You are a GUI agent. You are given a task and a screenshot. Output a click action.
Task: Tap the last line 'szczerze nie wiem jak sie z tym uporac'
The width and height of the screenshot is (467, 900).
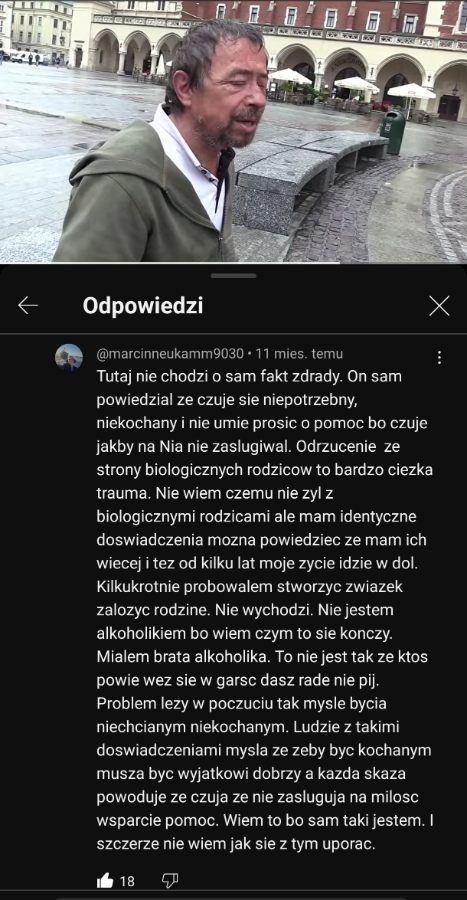pyautogui.click(x=236, y=845)
